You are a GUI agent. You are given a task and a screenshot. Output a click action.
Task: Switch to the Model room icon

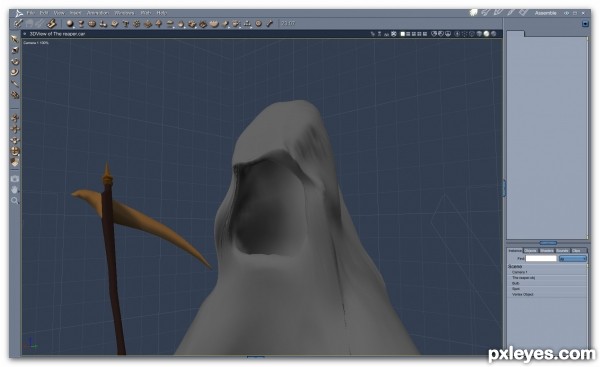(486, 13)
